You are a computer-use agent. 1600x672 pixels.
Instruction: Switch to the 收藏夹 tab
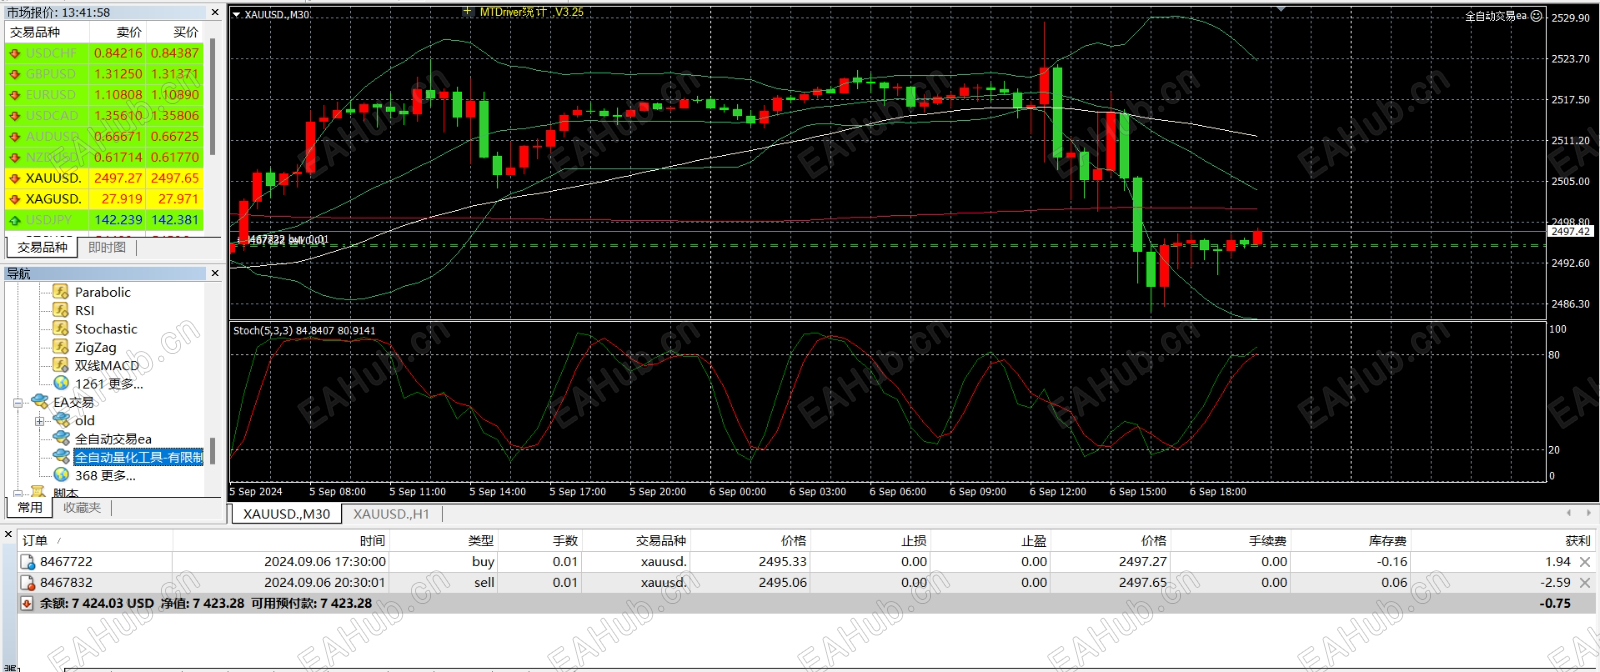82,508
